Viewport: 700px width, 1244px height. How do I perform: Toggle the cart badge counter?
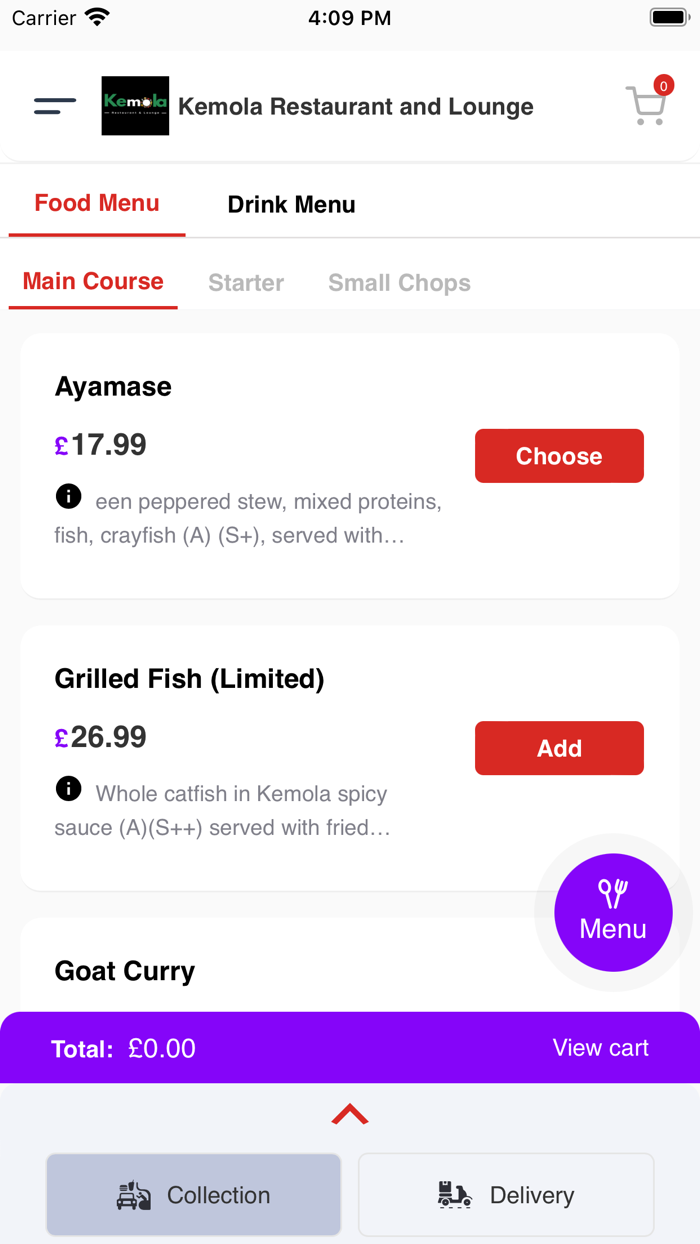(x=662, y=87)
